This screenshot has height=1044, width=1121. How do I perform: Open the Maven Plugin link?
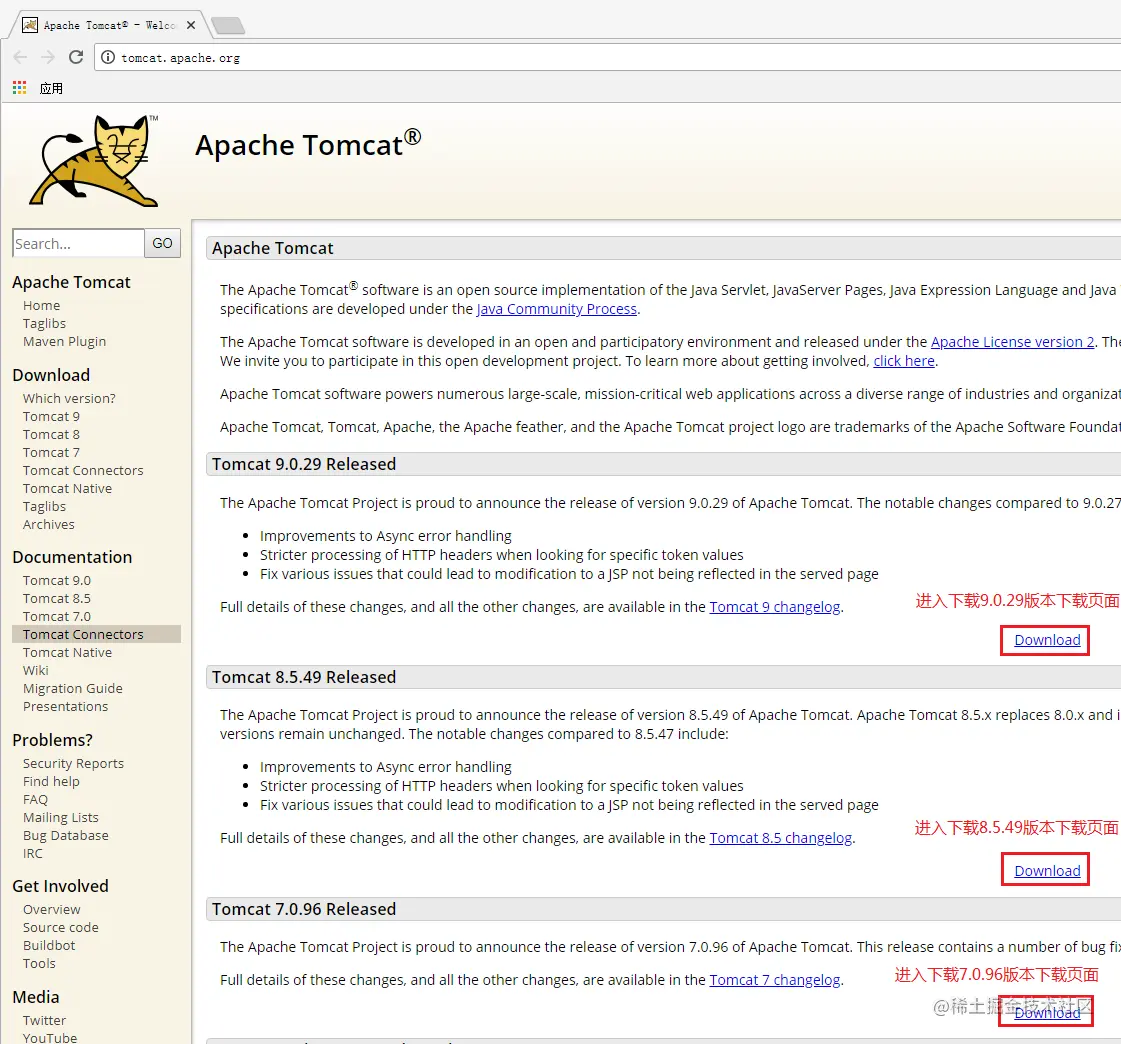click(x=64, y=341)
